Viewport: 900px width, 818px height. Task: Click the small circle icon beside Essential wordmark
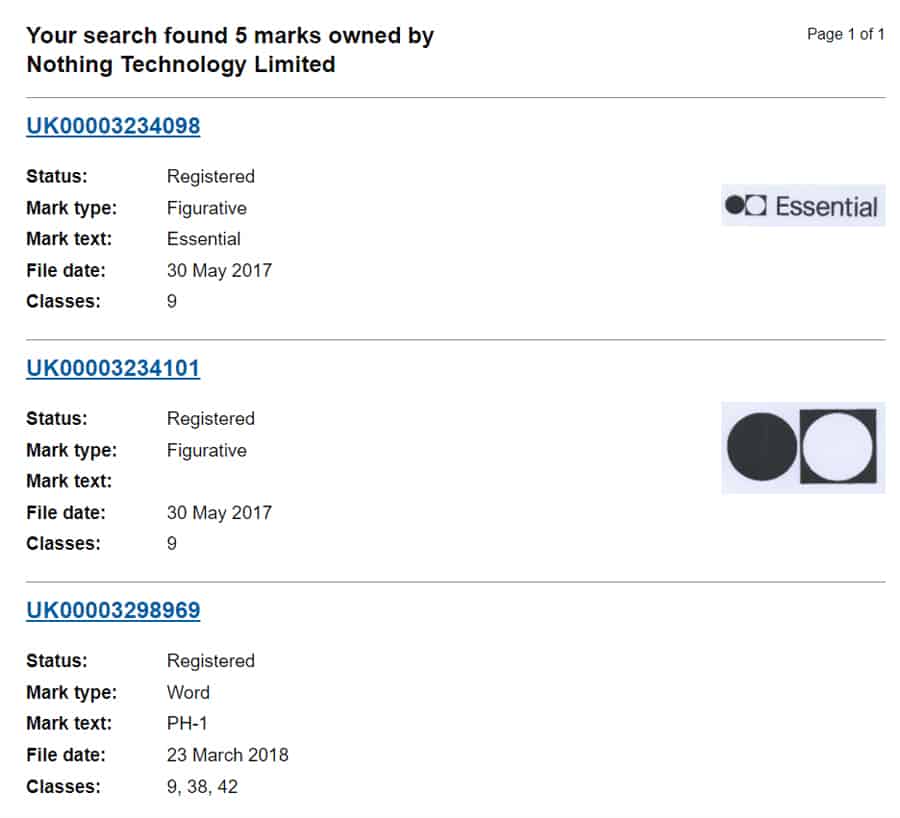click(x=735, y=206)
